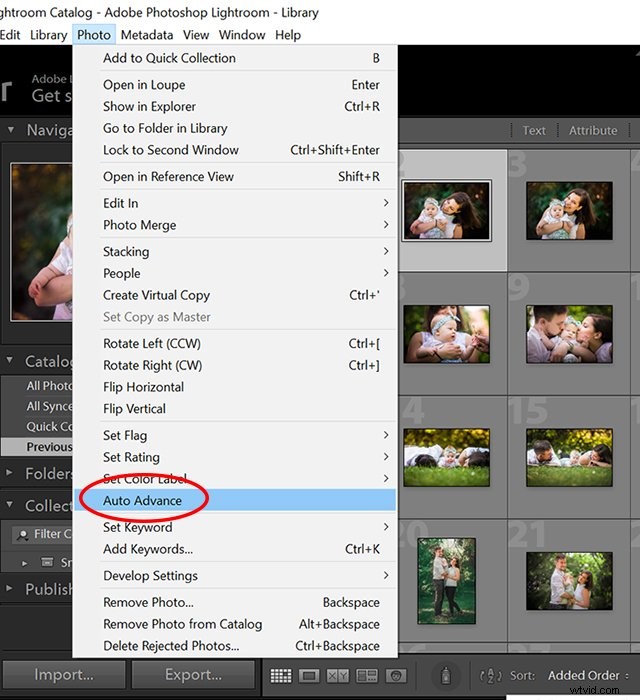The width and height of the screenshot is (640, 700).
Task: Choose Rotate Left (CCW)
Action: [x=235, y=344]
